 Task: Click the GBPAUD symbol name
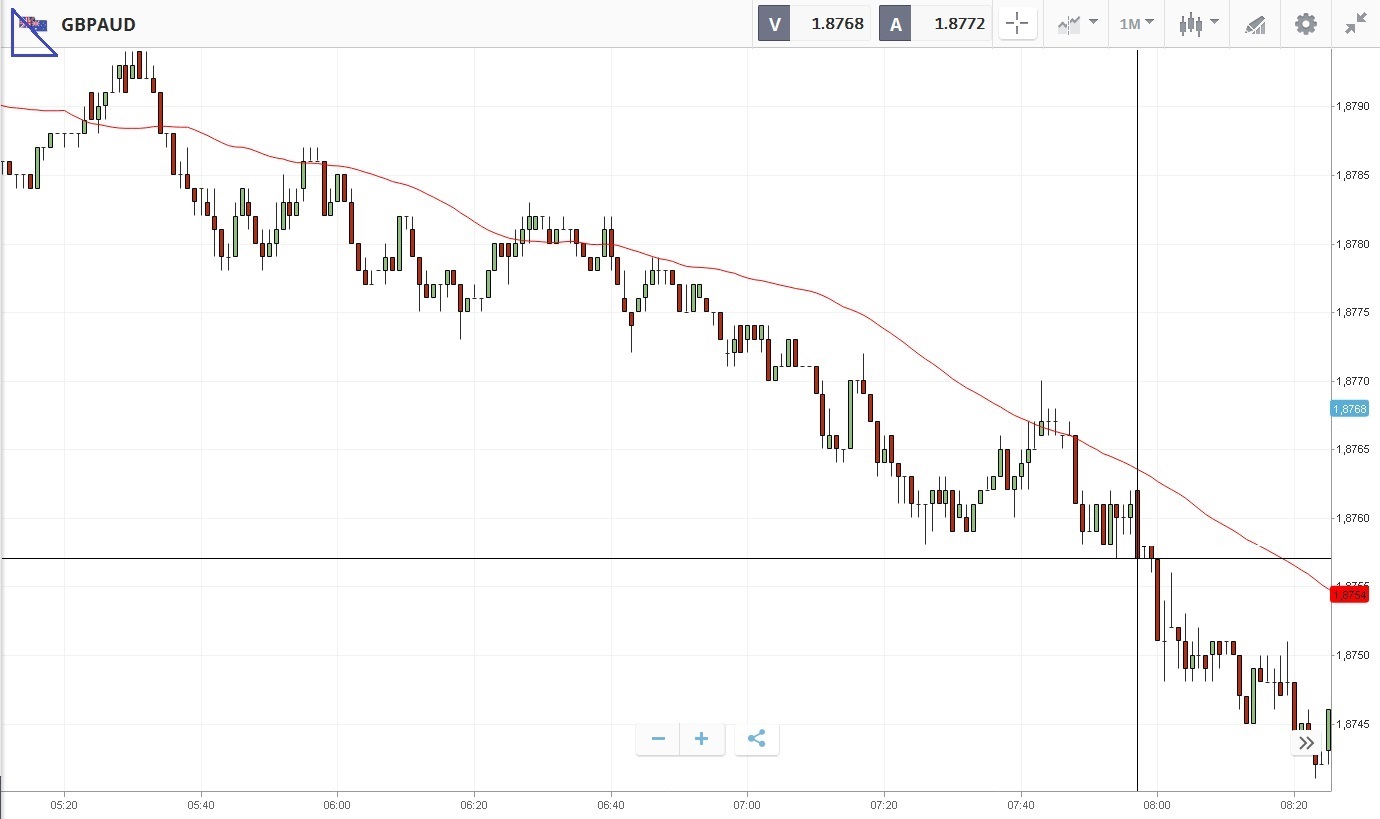tap(98, 25)
